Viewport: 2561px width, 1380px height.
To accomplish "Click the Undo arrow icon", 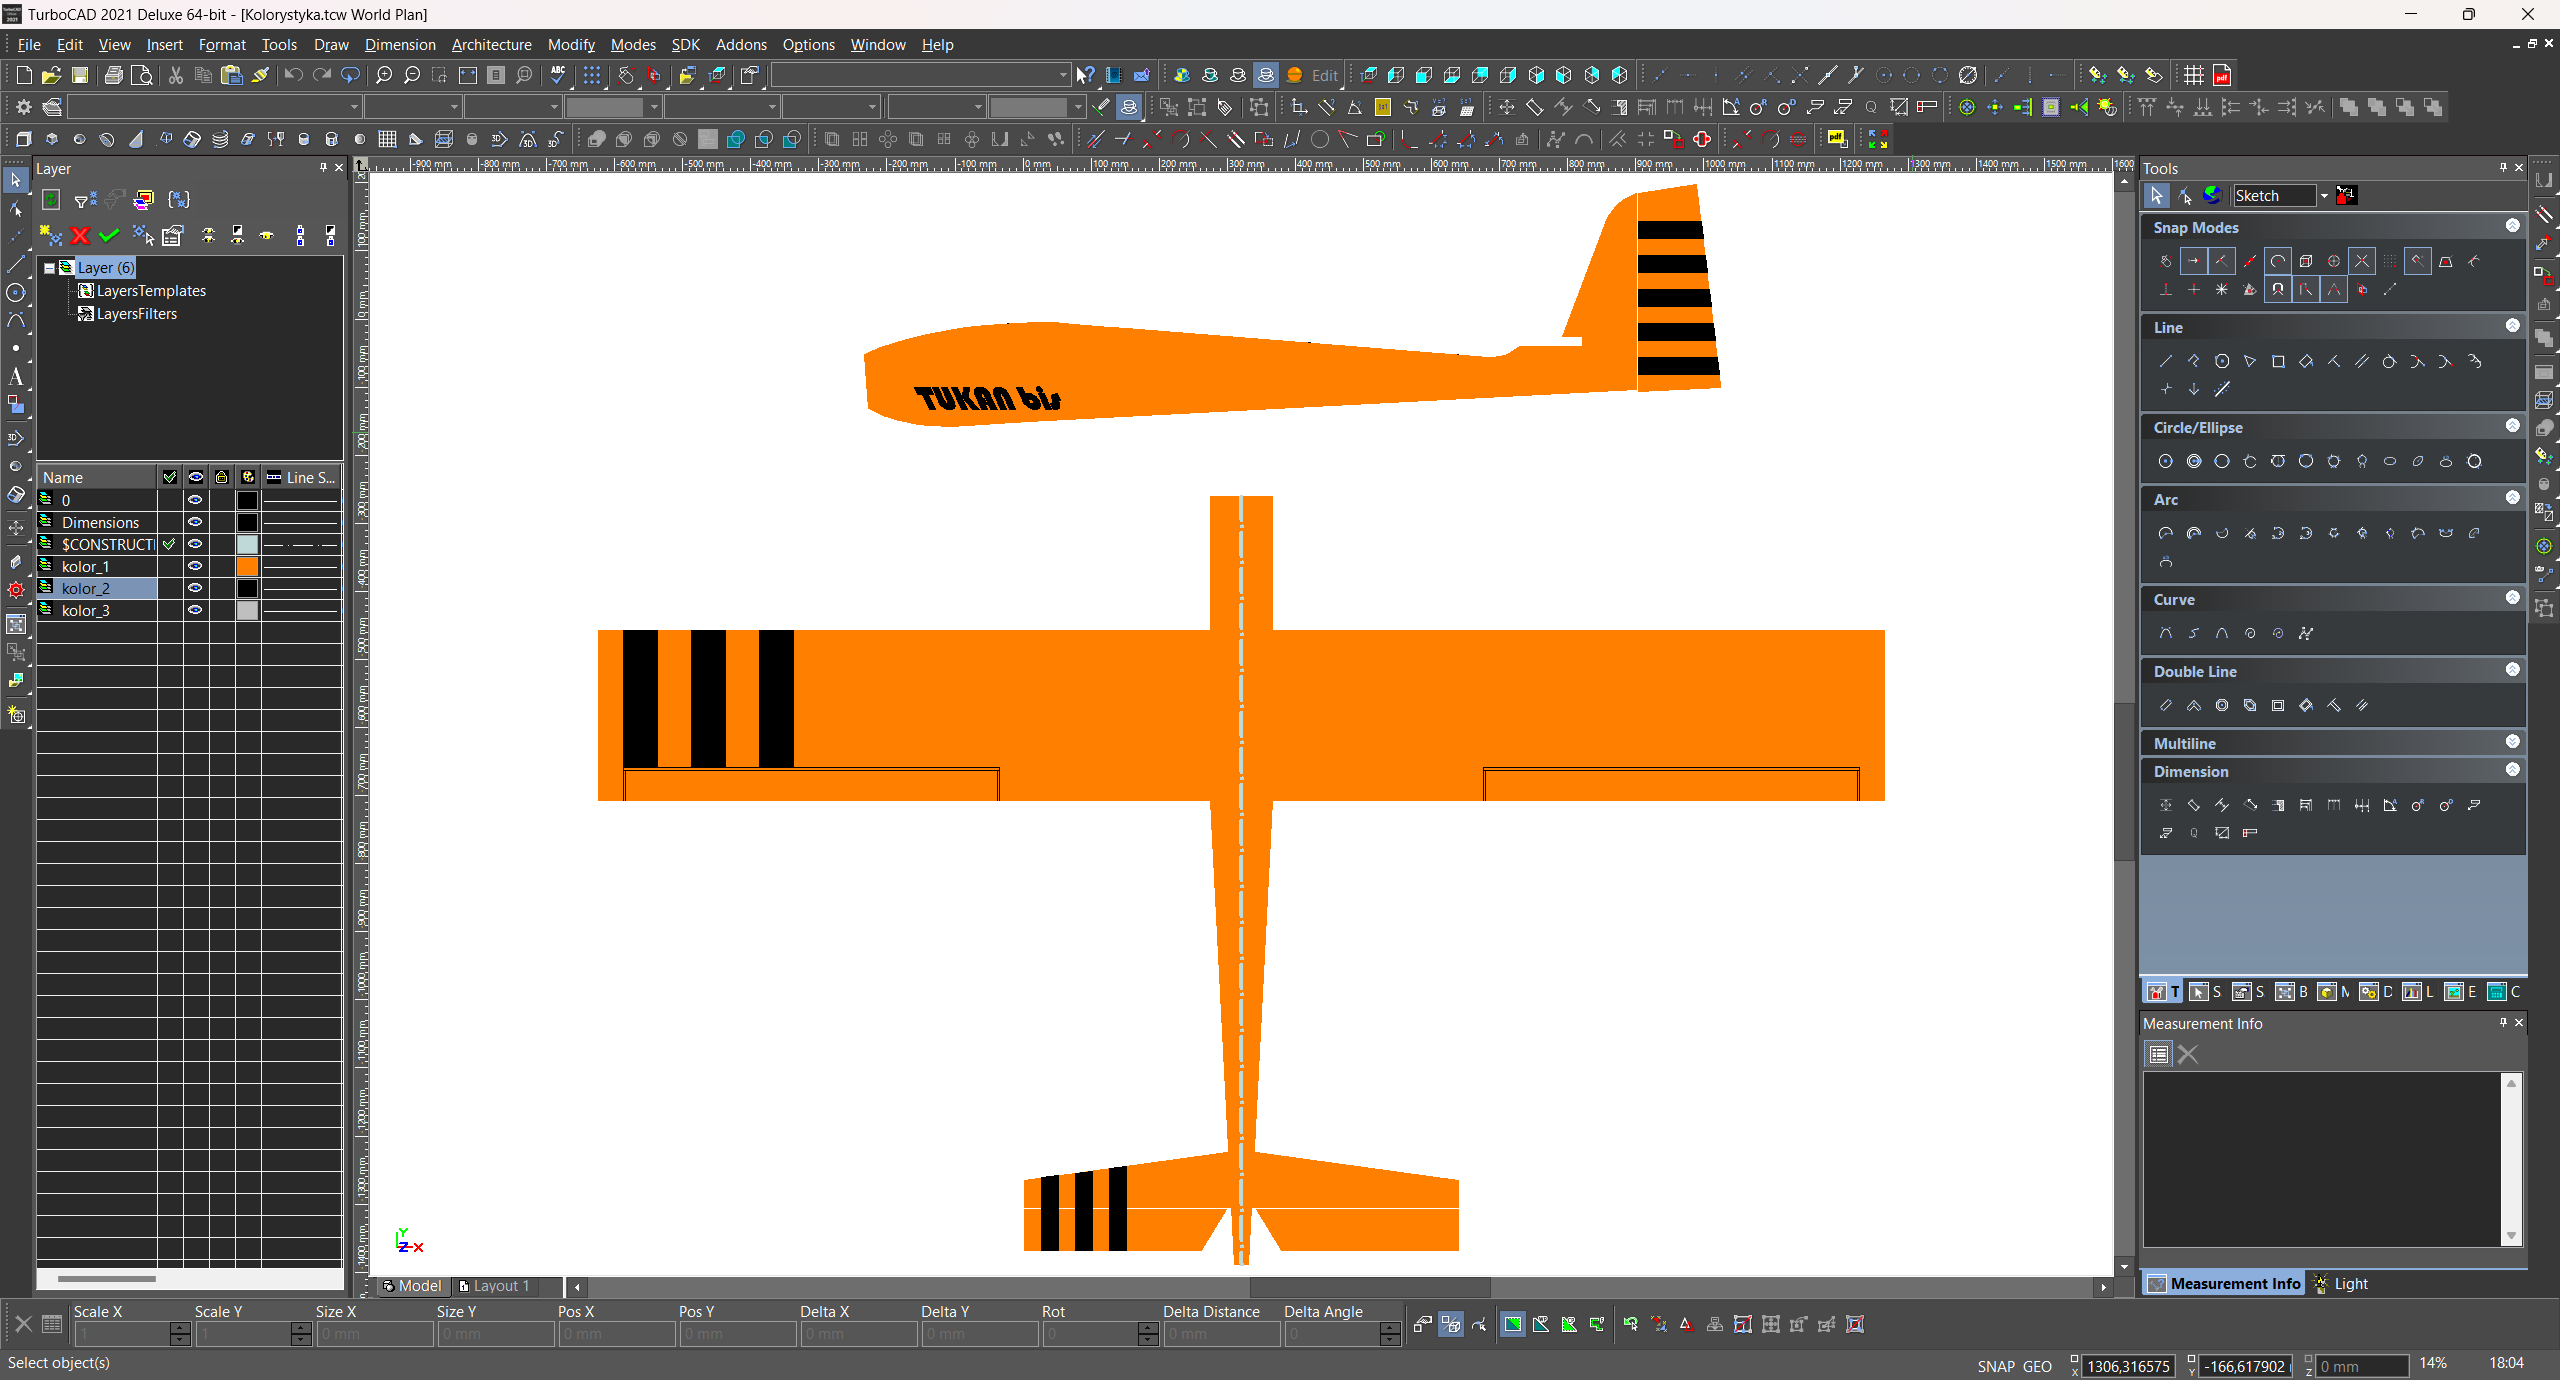I will pyautogui.click(x=293, y=75).
